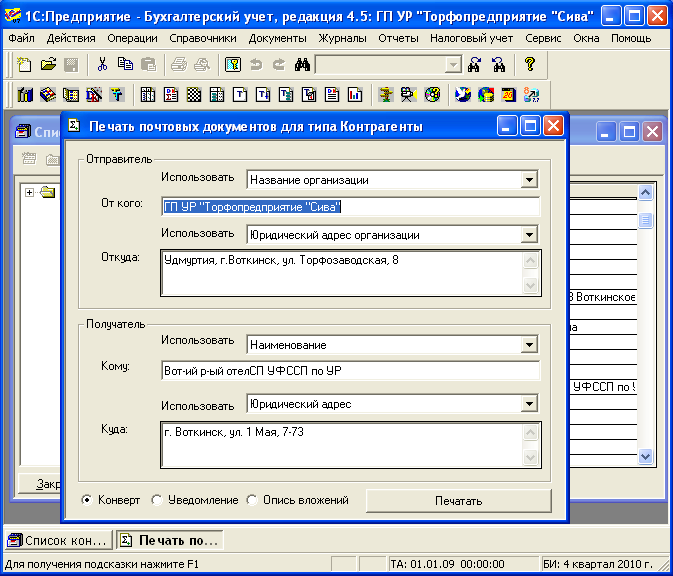Open the Юридический адрес организации dropdown
This screenshot has width=673, height=576.
point(529,235)
